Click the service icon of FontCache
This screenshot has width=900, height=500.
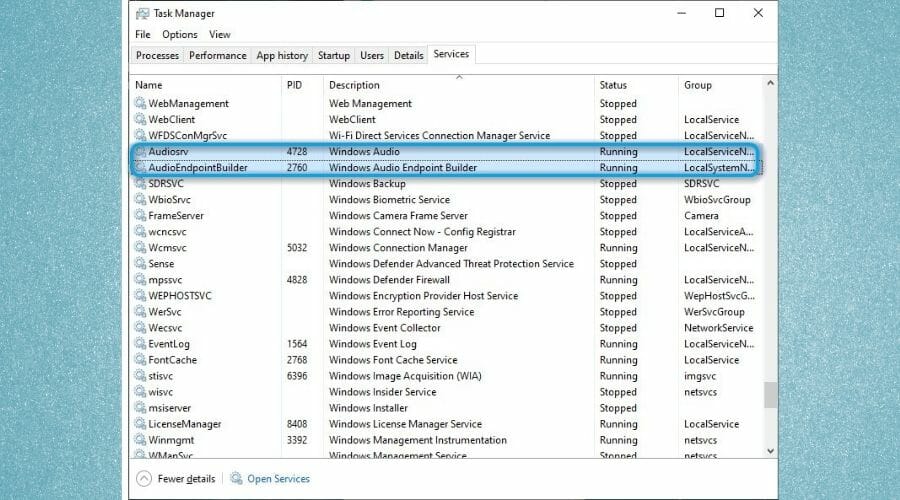(140, 360)
